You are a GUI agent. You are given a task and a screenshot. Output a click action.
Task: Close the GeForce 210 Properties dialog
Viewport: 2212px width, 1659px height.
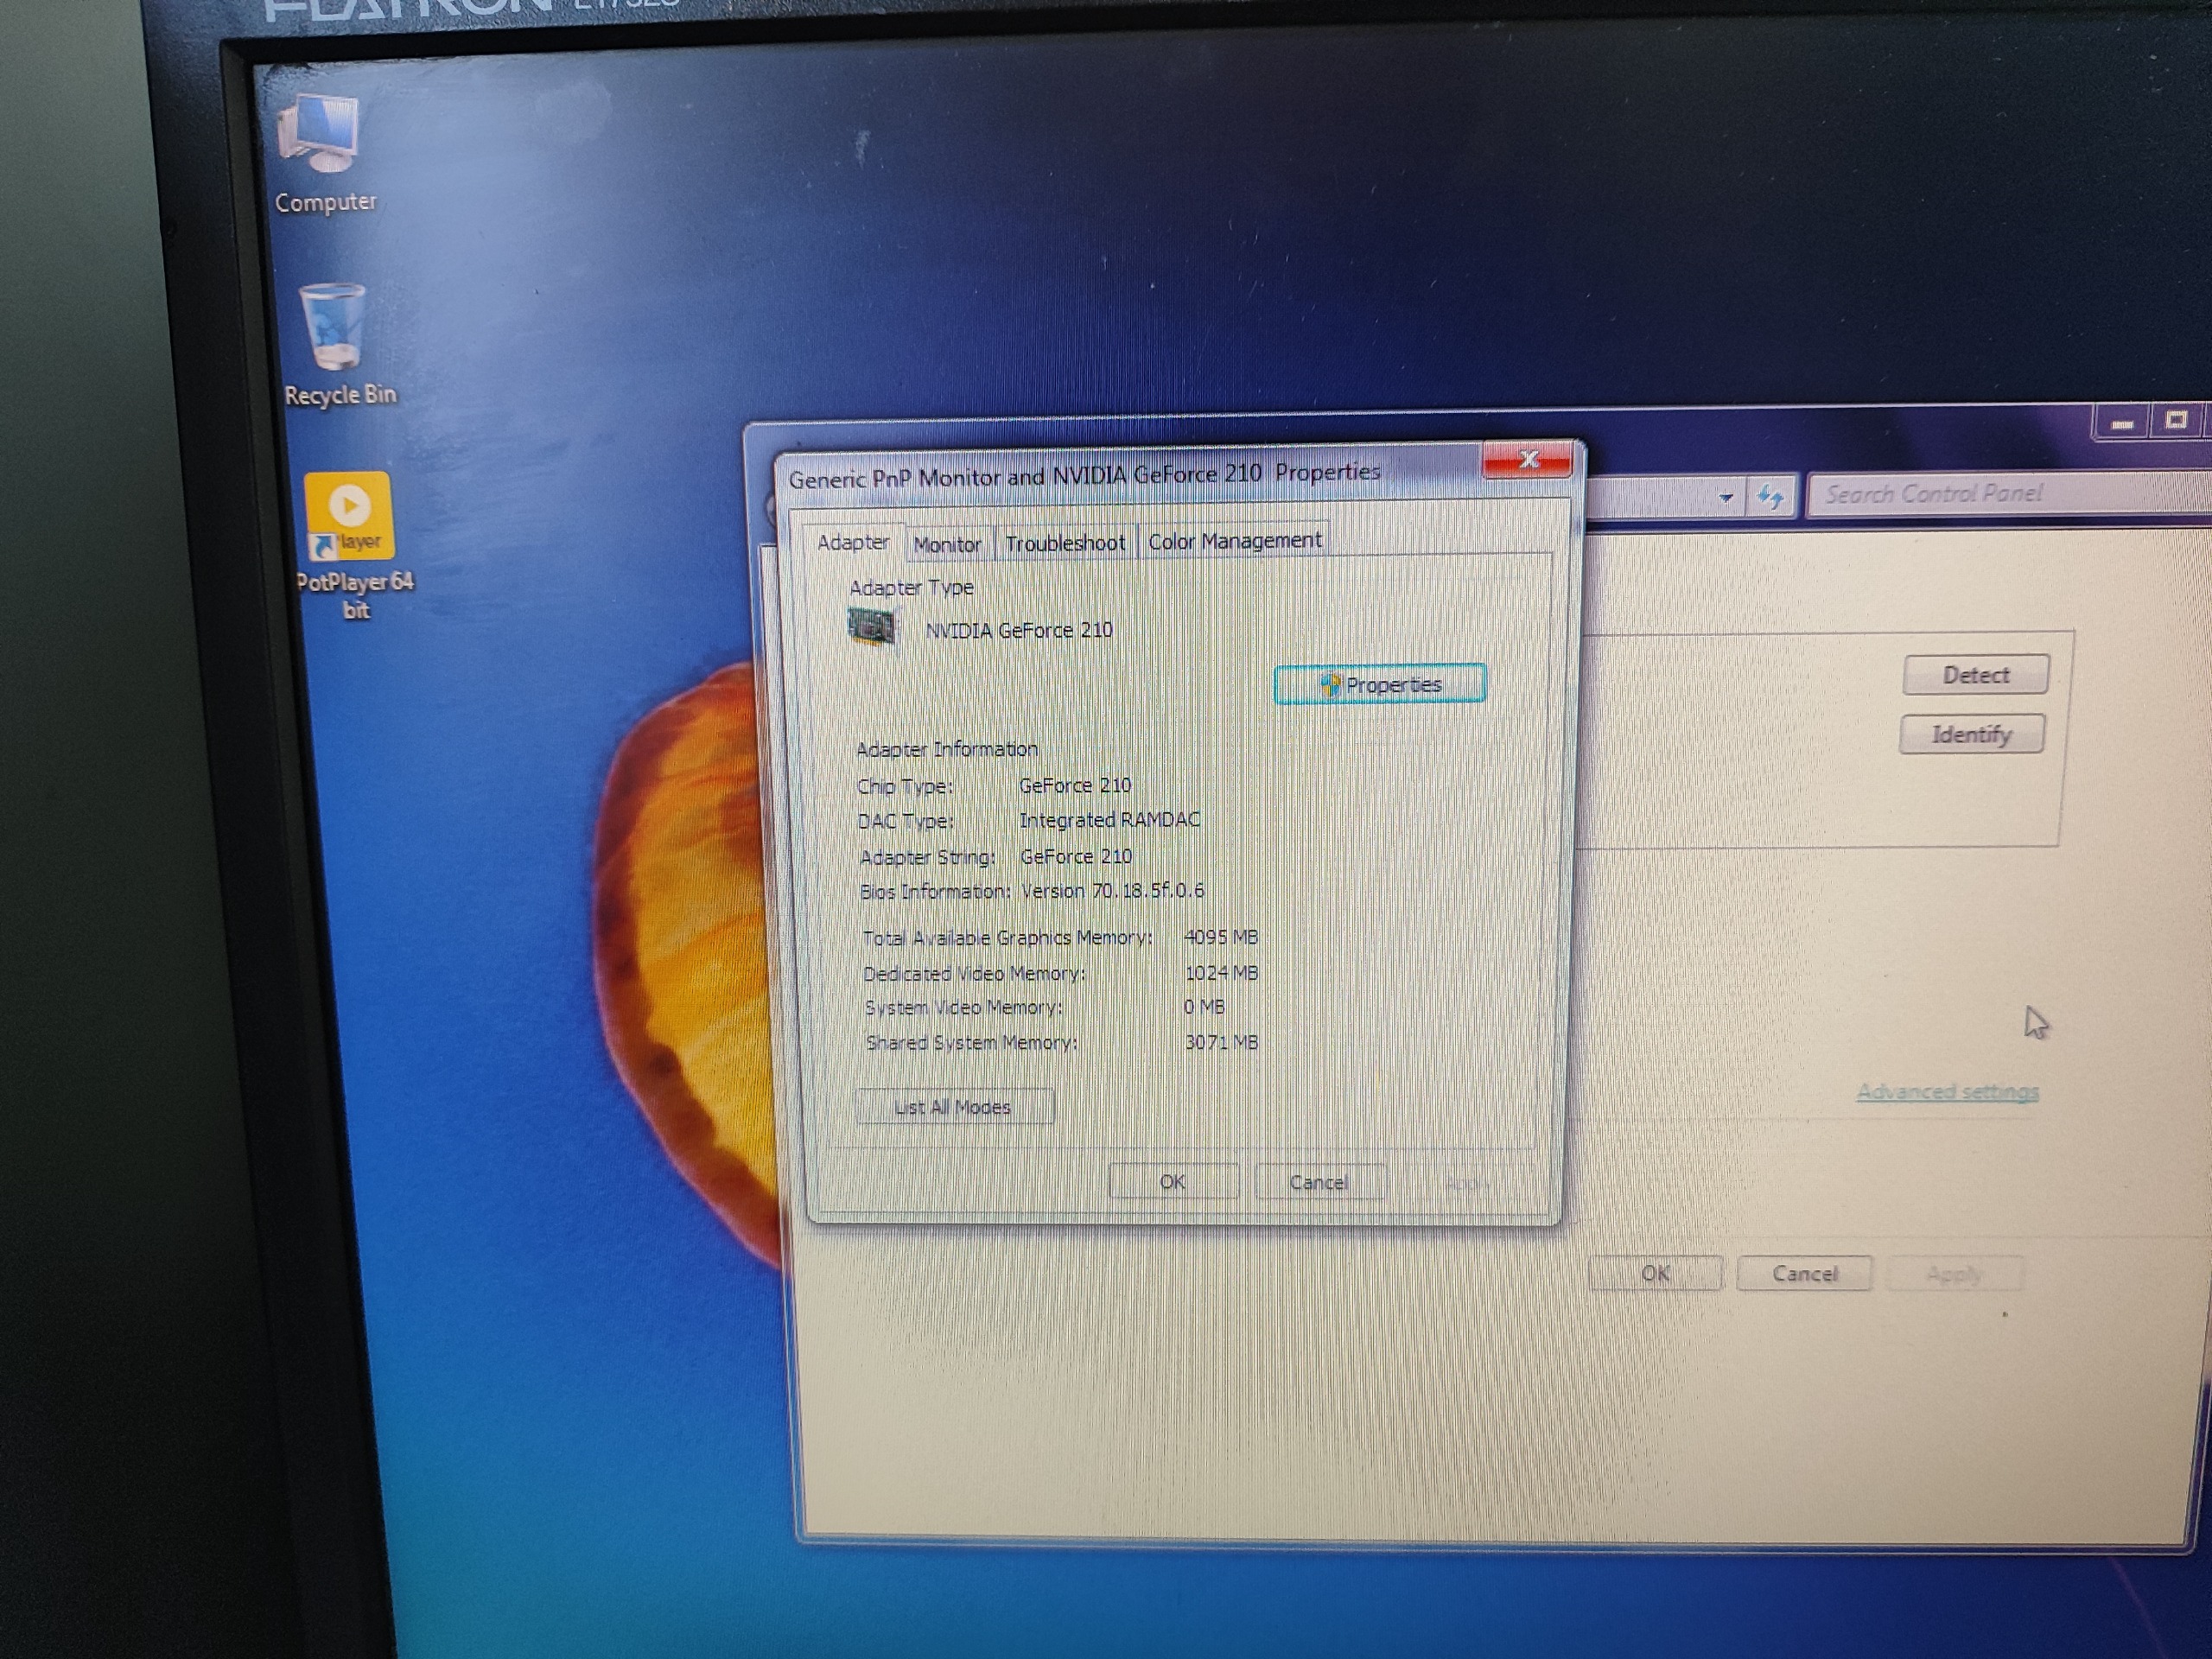(1527, 460)
